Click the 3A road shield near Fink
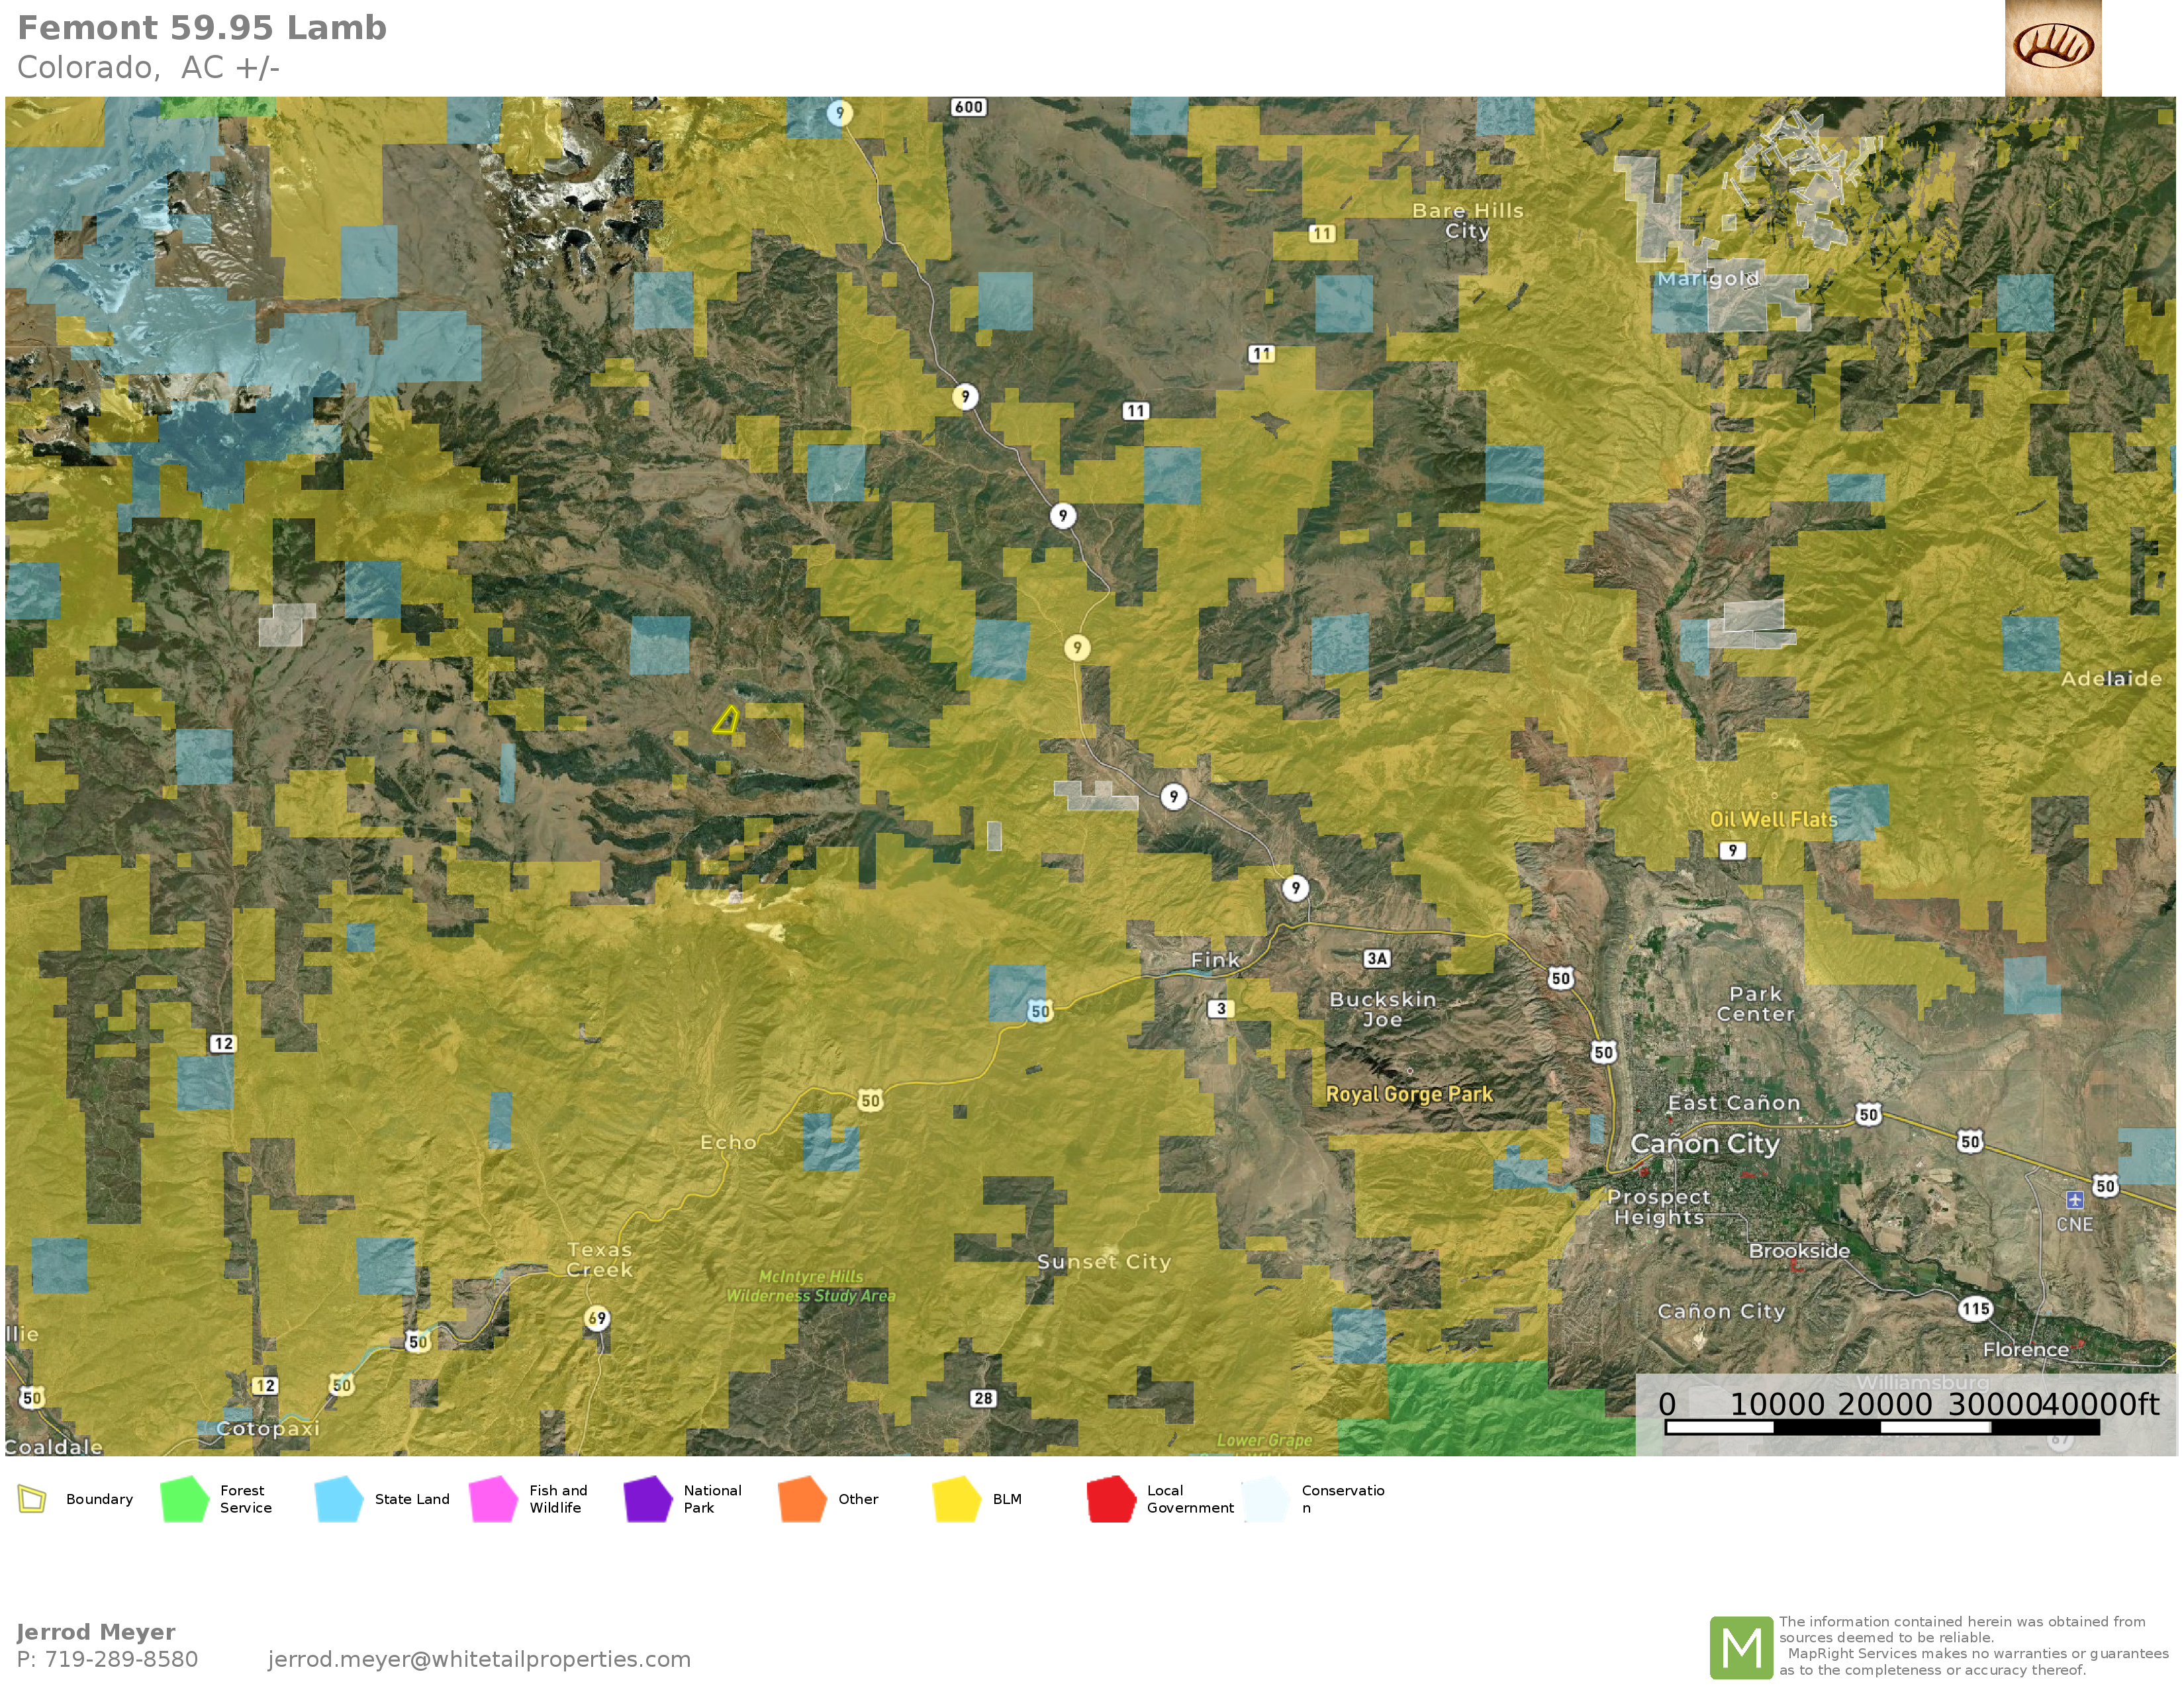The width and height of the screenshot is (2184, 1688). [x=1377, y=958]
